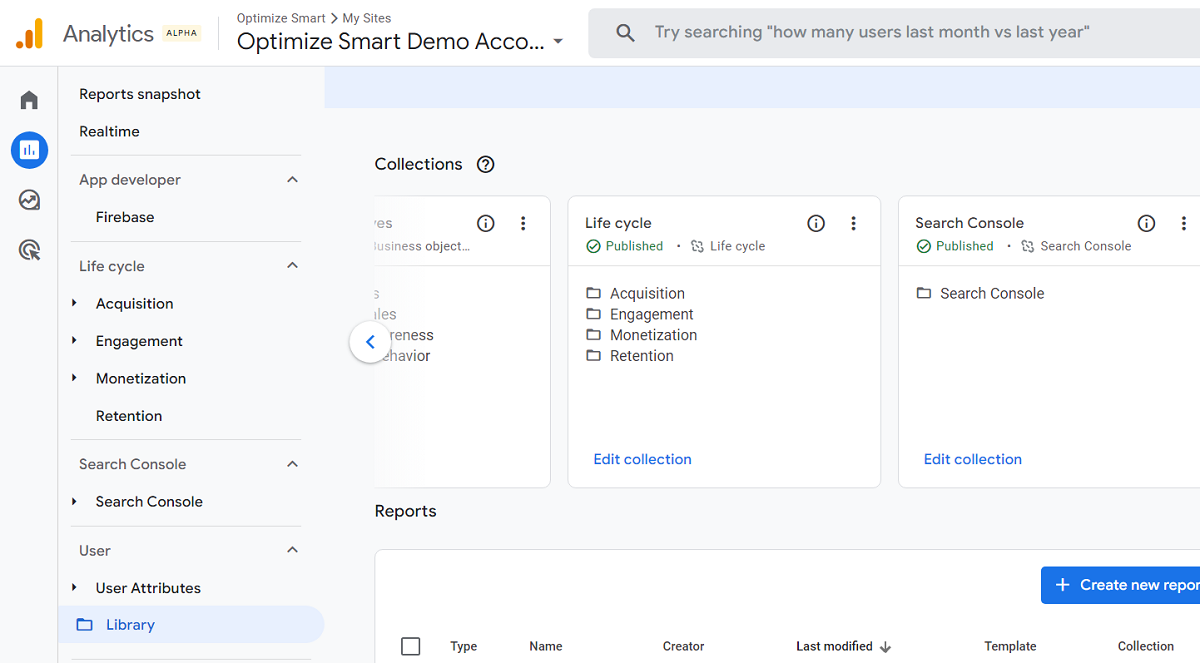
Task: Collapse the App developer section
Action: 291,179
